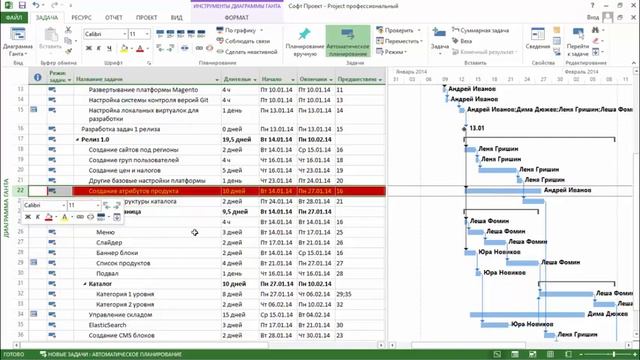Screen dimensions: 640x360
Task: Open Проверить dropdown
Action: (398, 30)
